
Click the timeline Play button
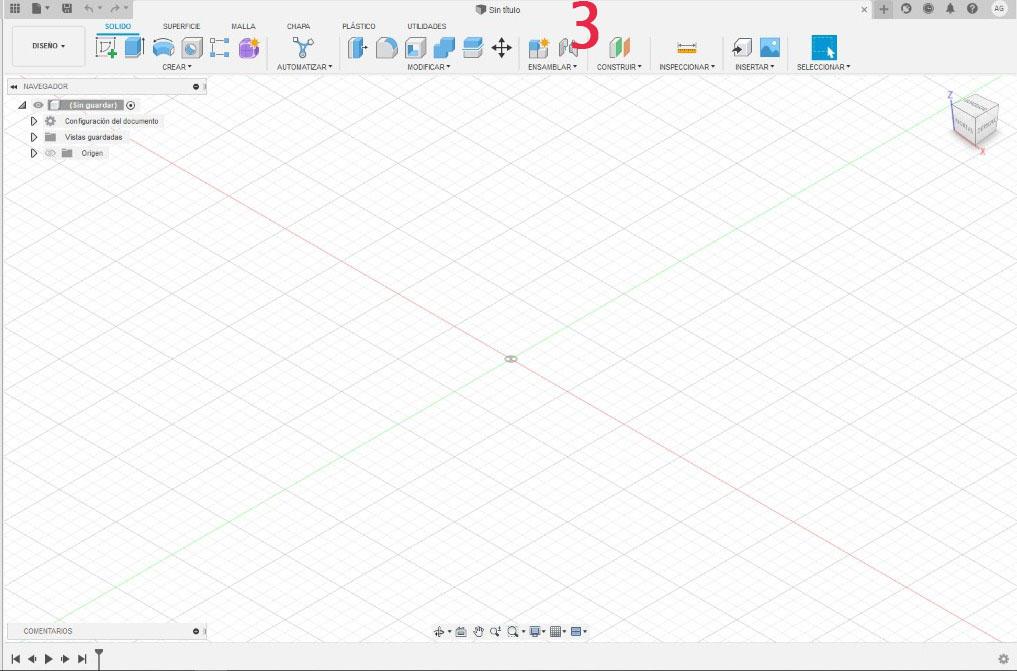(x=49, y=659)
